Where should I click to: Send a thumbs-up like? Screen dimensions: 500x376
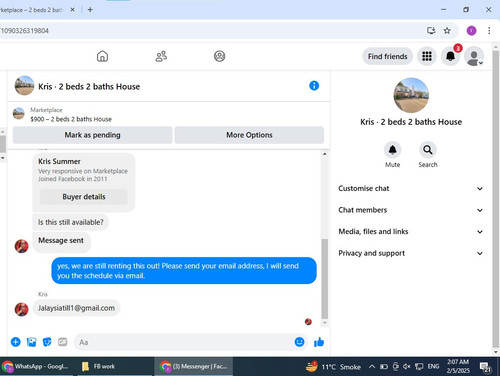click(319, 342)
